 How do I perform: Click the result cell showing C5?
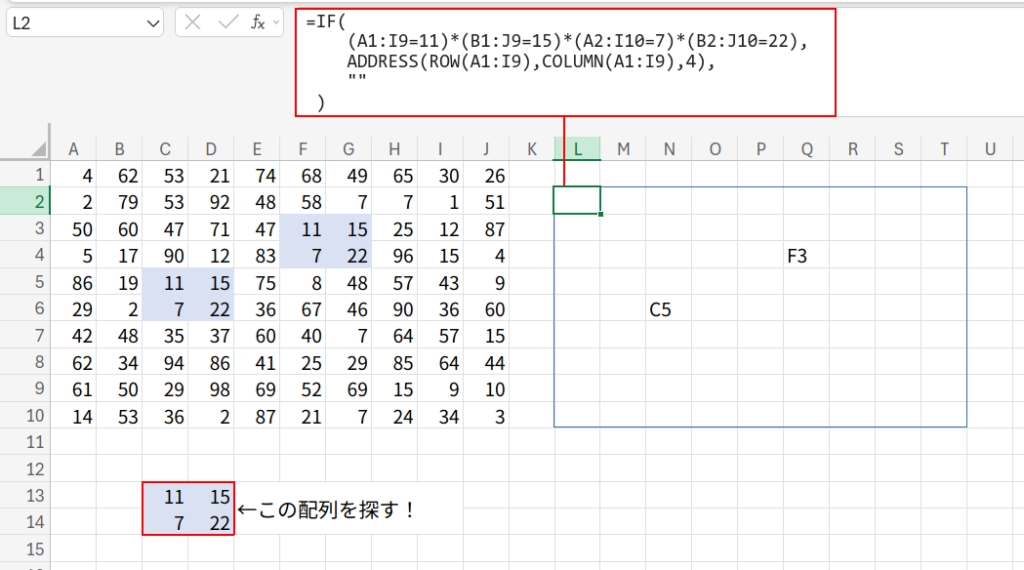point(669,309)
